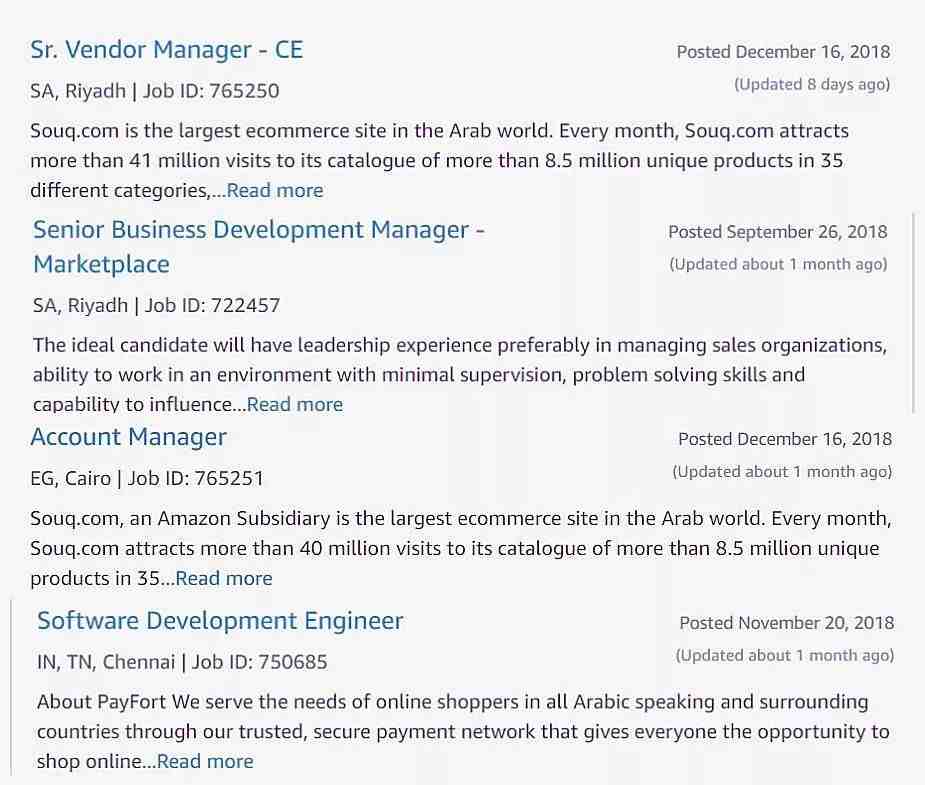This screenshot has width=925, height=785.
Task: Click the SA, Riyadh Job ID: 722457 line
Action: point(156,306)
